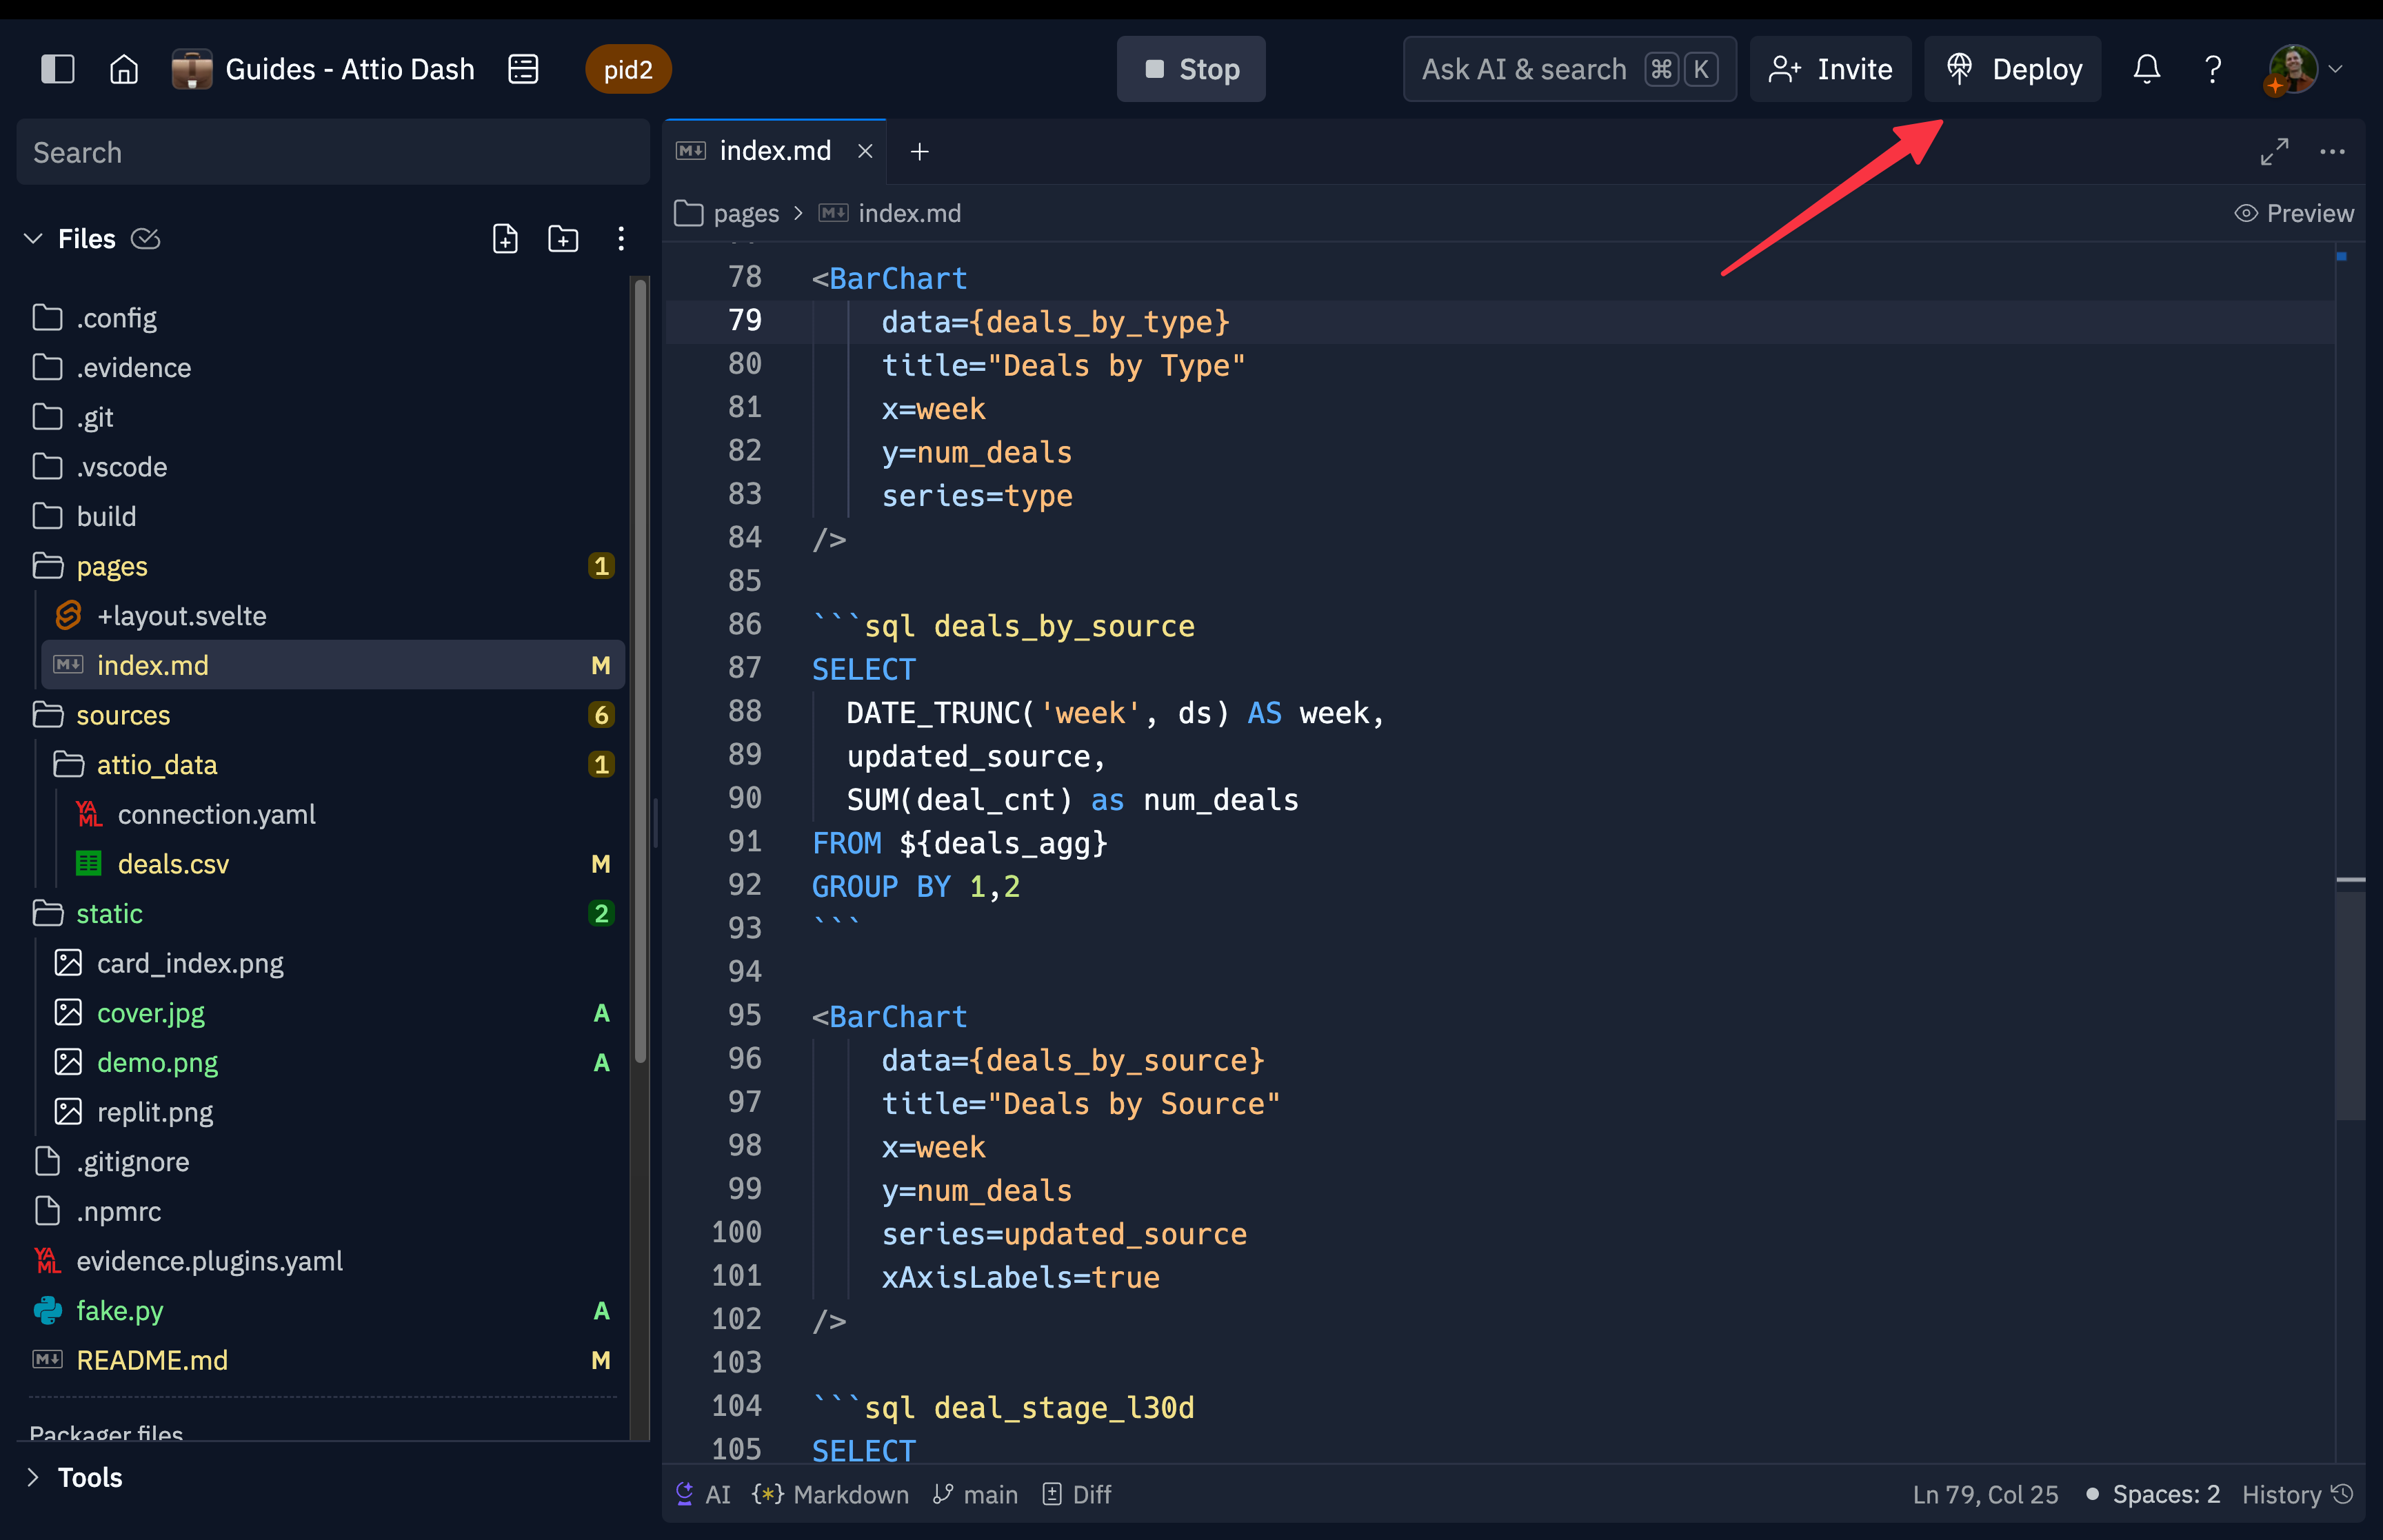This screenshot has height=1540, width=2383.
Task: Go to the workspace home icon
Action: (124, 68)
